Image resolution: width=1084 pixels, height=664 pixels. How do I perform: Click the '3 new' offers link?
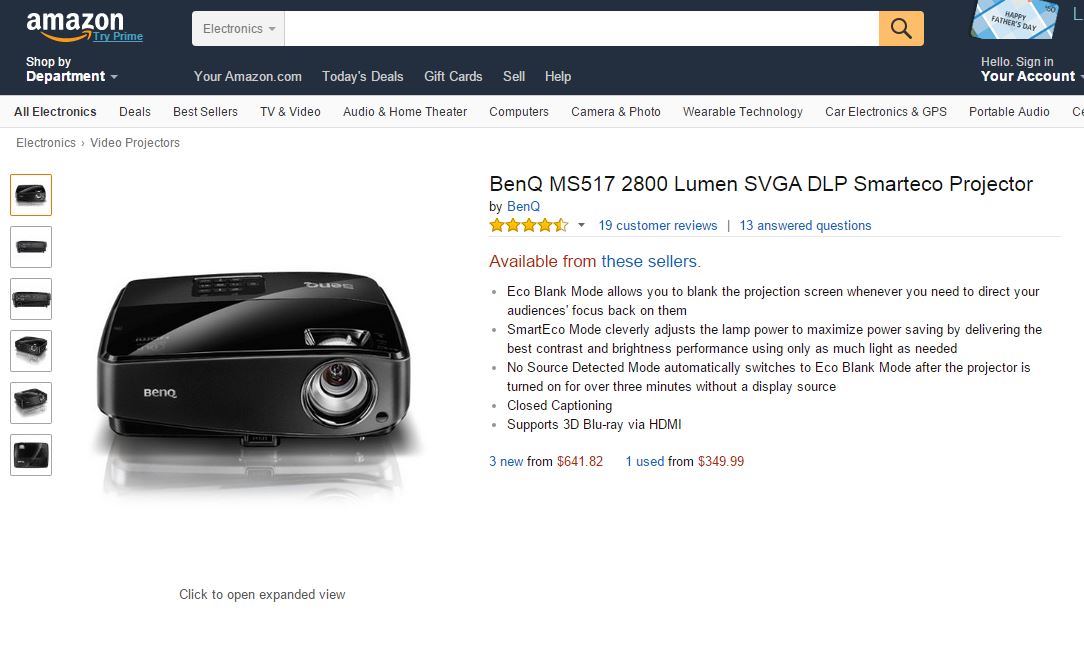pyautogui.click(x=506, y=461)
